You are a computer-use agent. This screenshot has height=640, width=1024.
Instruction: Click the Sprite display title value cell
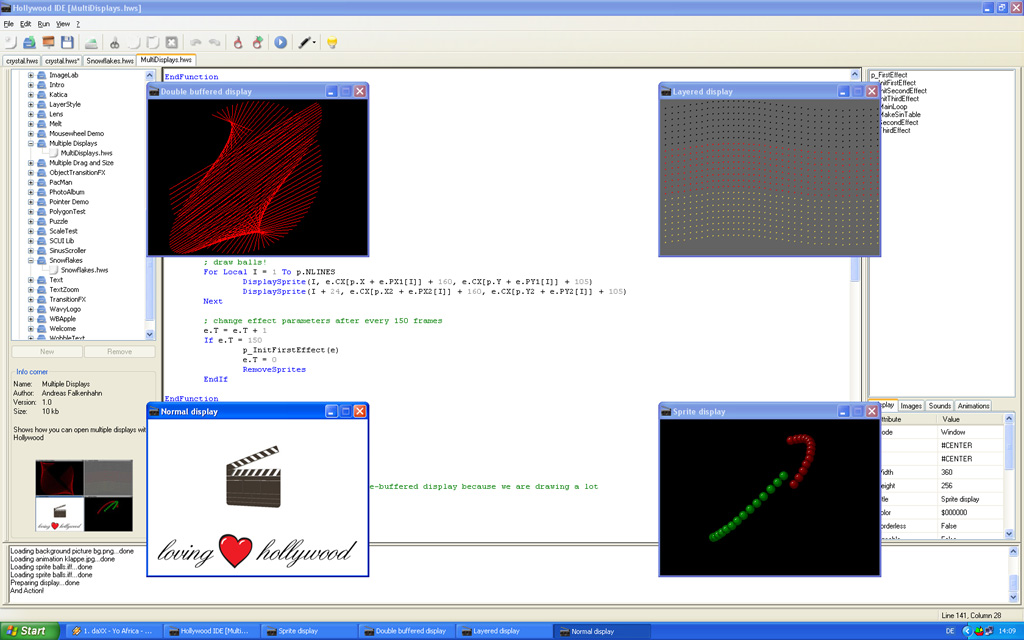coord(968,499)
